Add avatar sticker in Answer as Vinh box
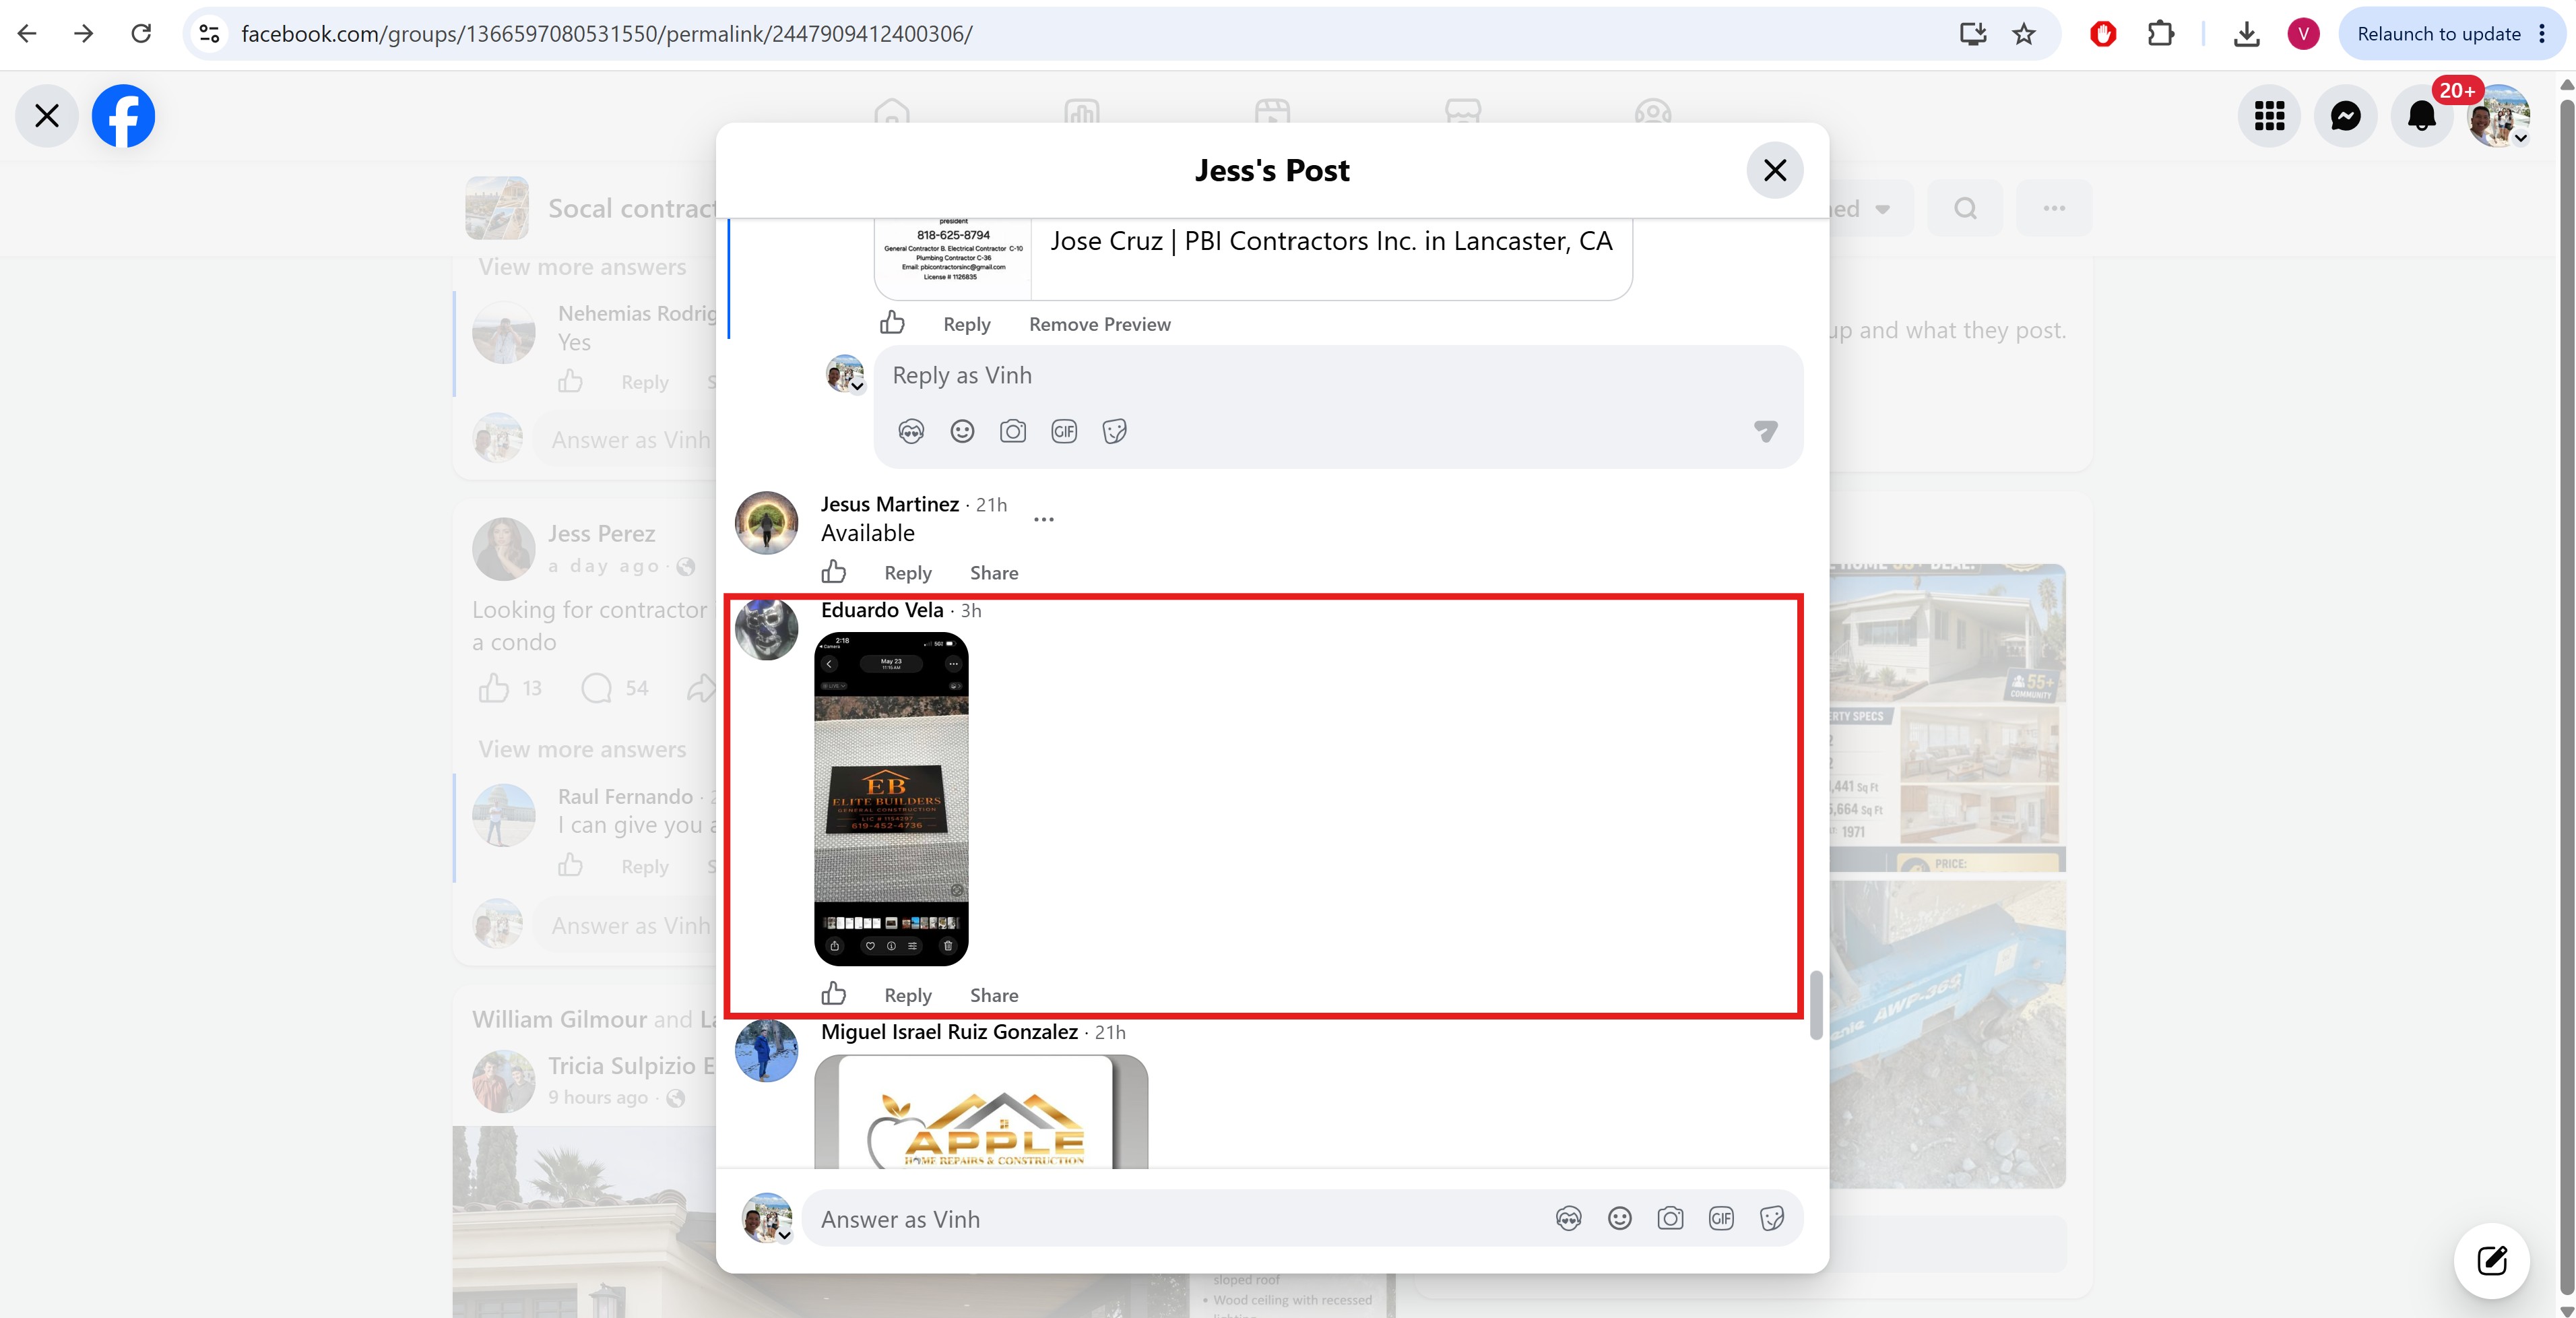 tap(1569, 1218)
